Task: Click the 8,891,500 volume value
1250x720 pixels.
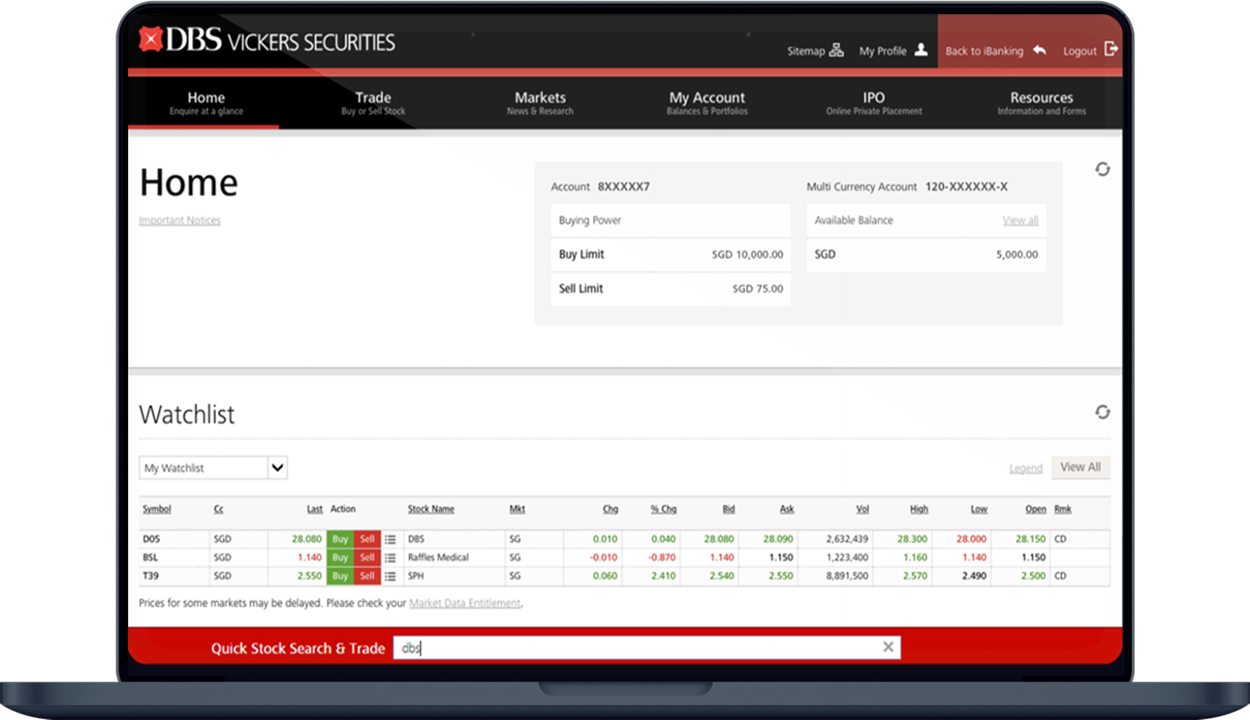Action: point(846,576)
